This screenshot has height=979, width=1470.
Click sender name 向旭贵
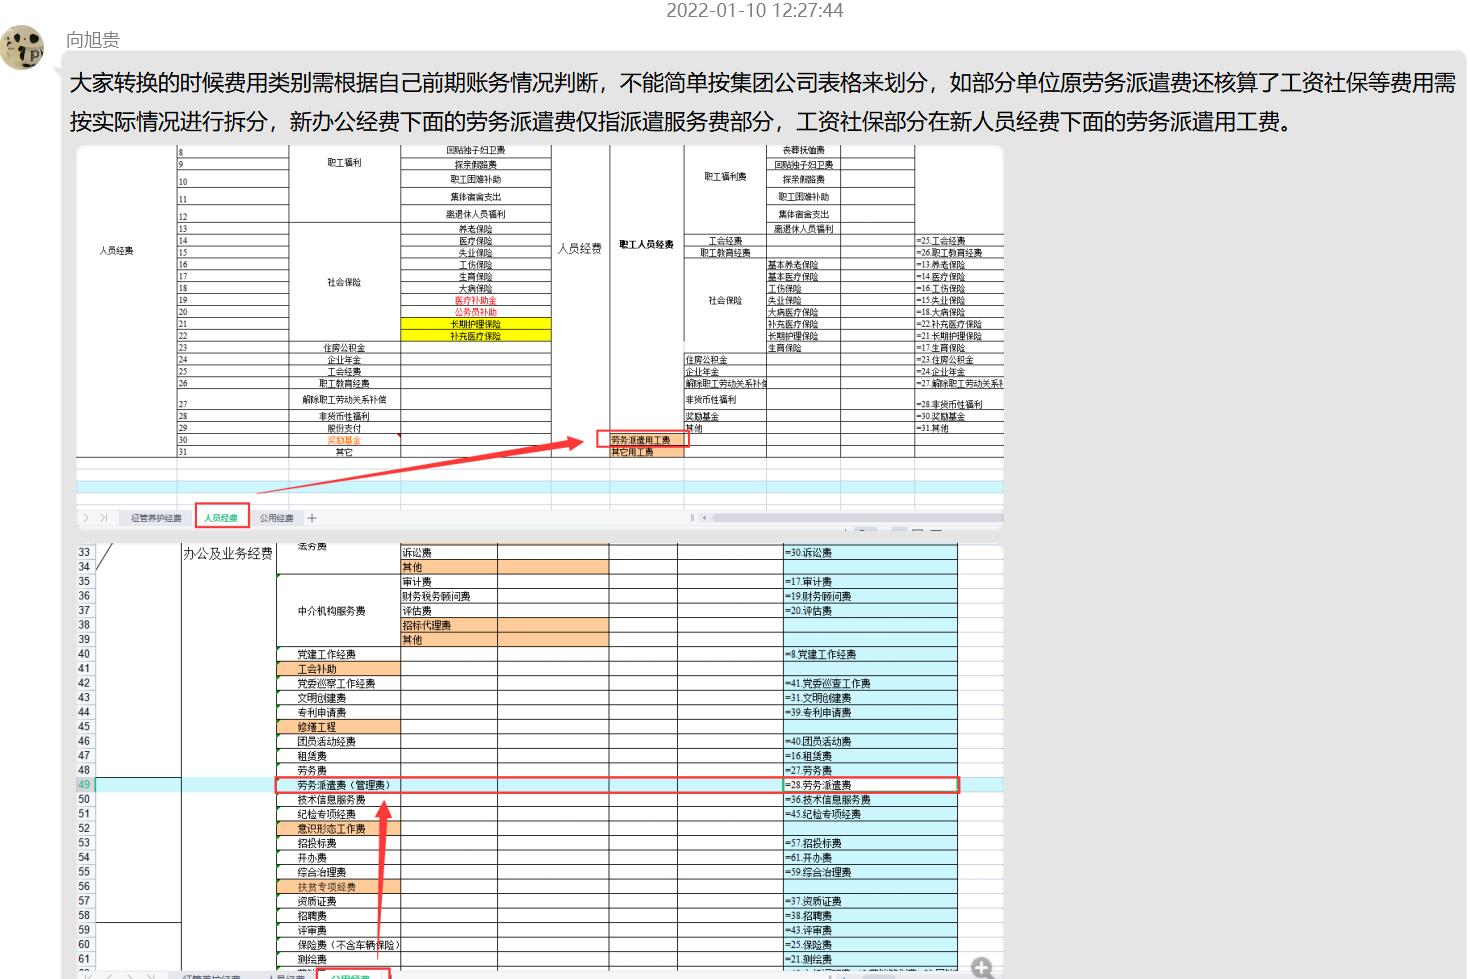click(93, 40)
